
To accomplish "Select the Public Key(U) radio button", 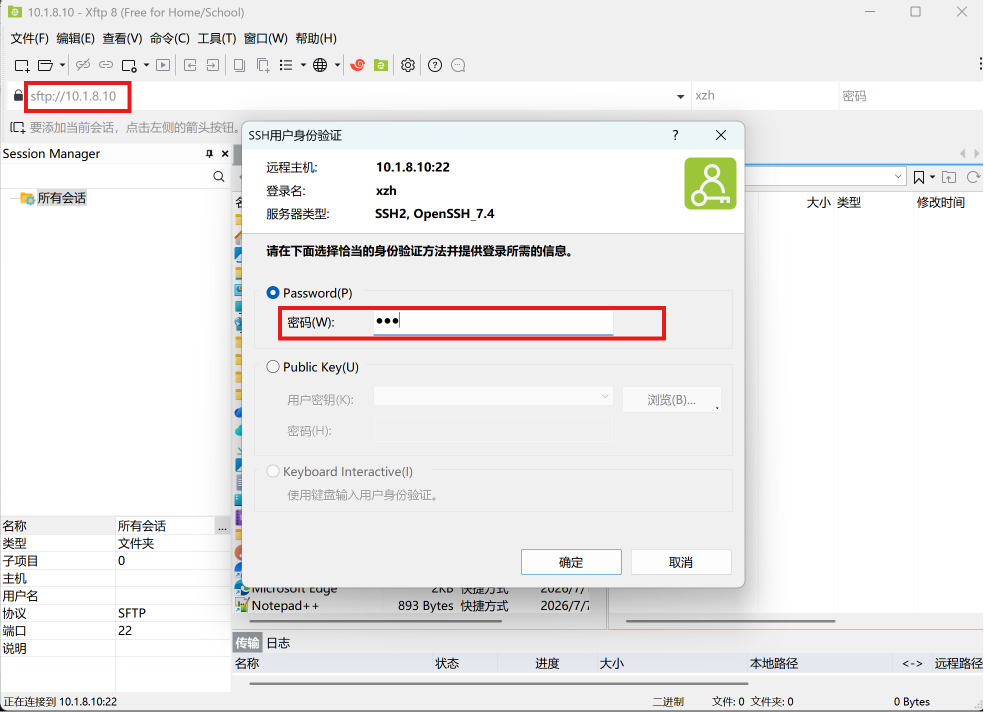I will [273, 367].
